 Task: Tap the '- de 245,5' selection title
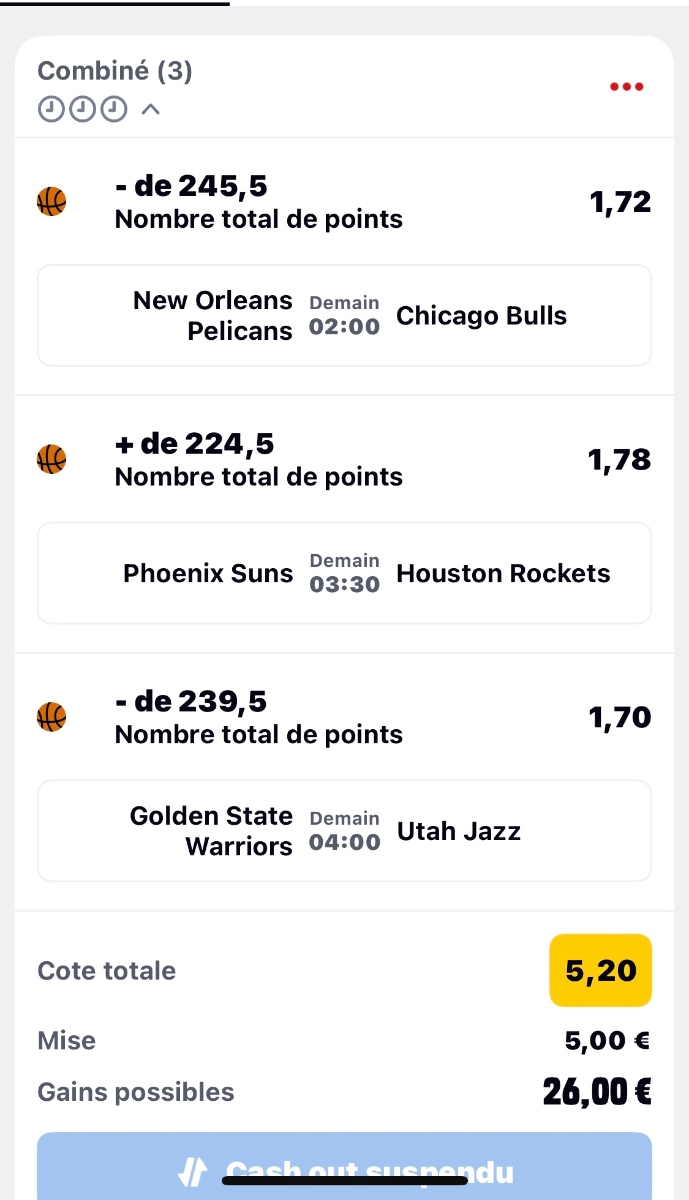point(191,187)
